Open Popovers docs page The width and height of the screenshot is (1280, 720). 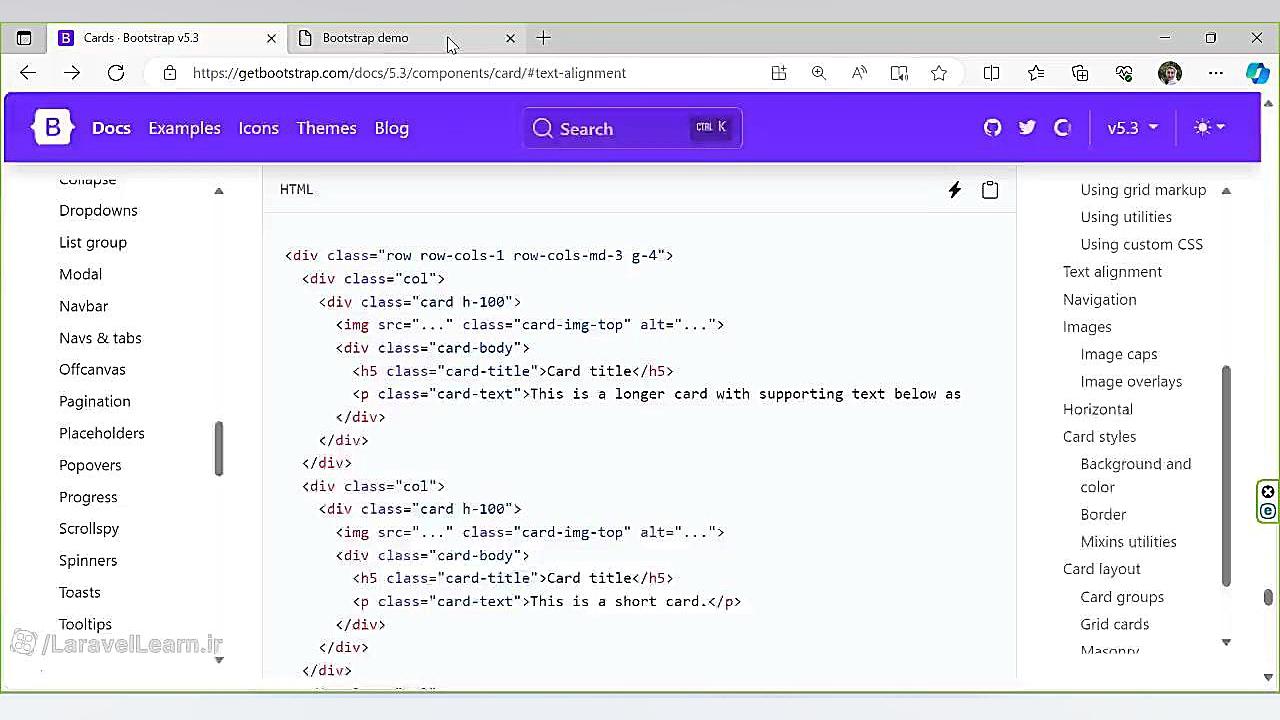pos(90,465)
